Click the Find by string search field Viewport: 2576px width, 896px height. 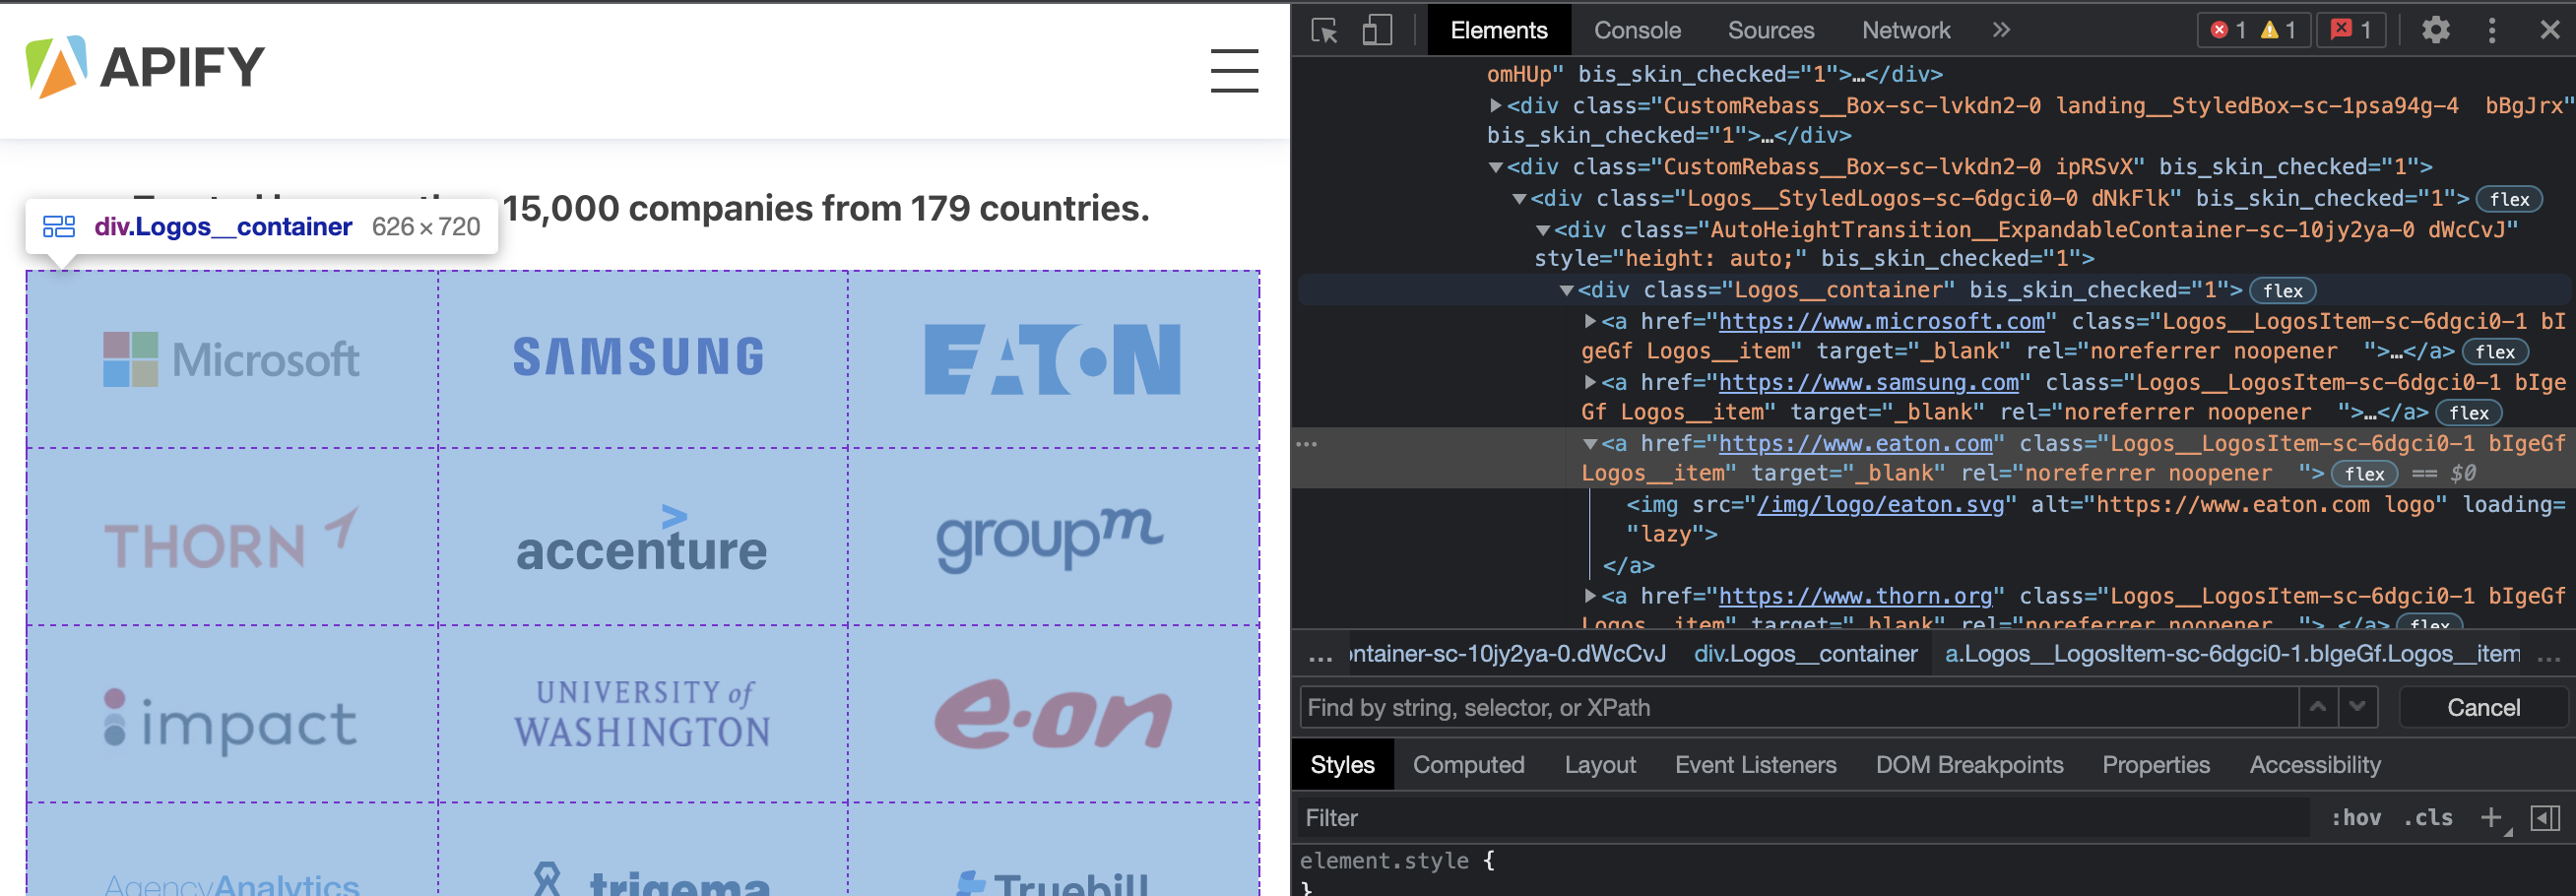(x=1798, y=708)
